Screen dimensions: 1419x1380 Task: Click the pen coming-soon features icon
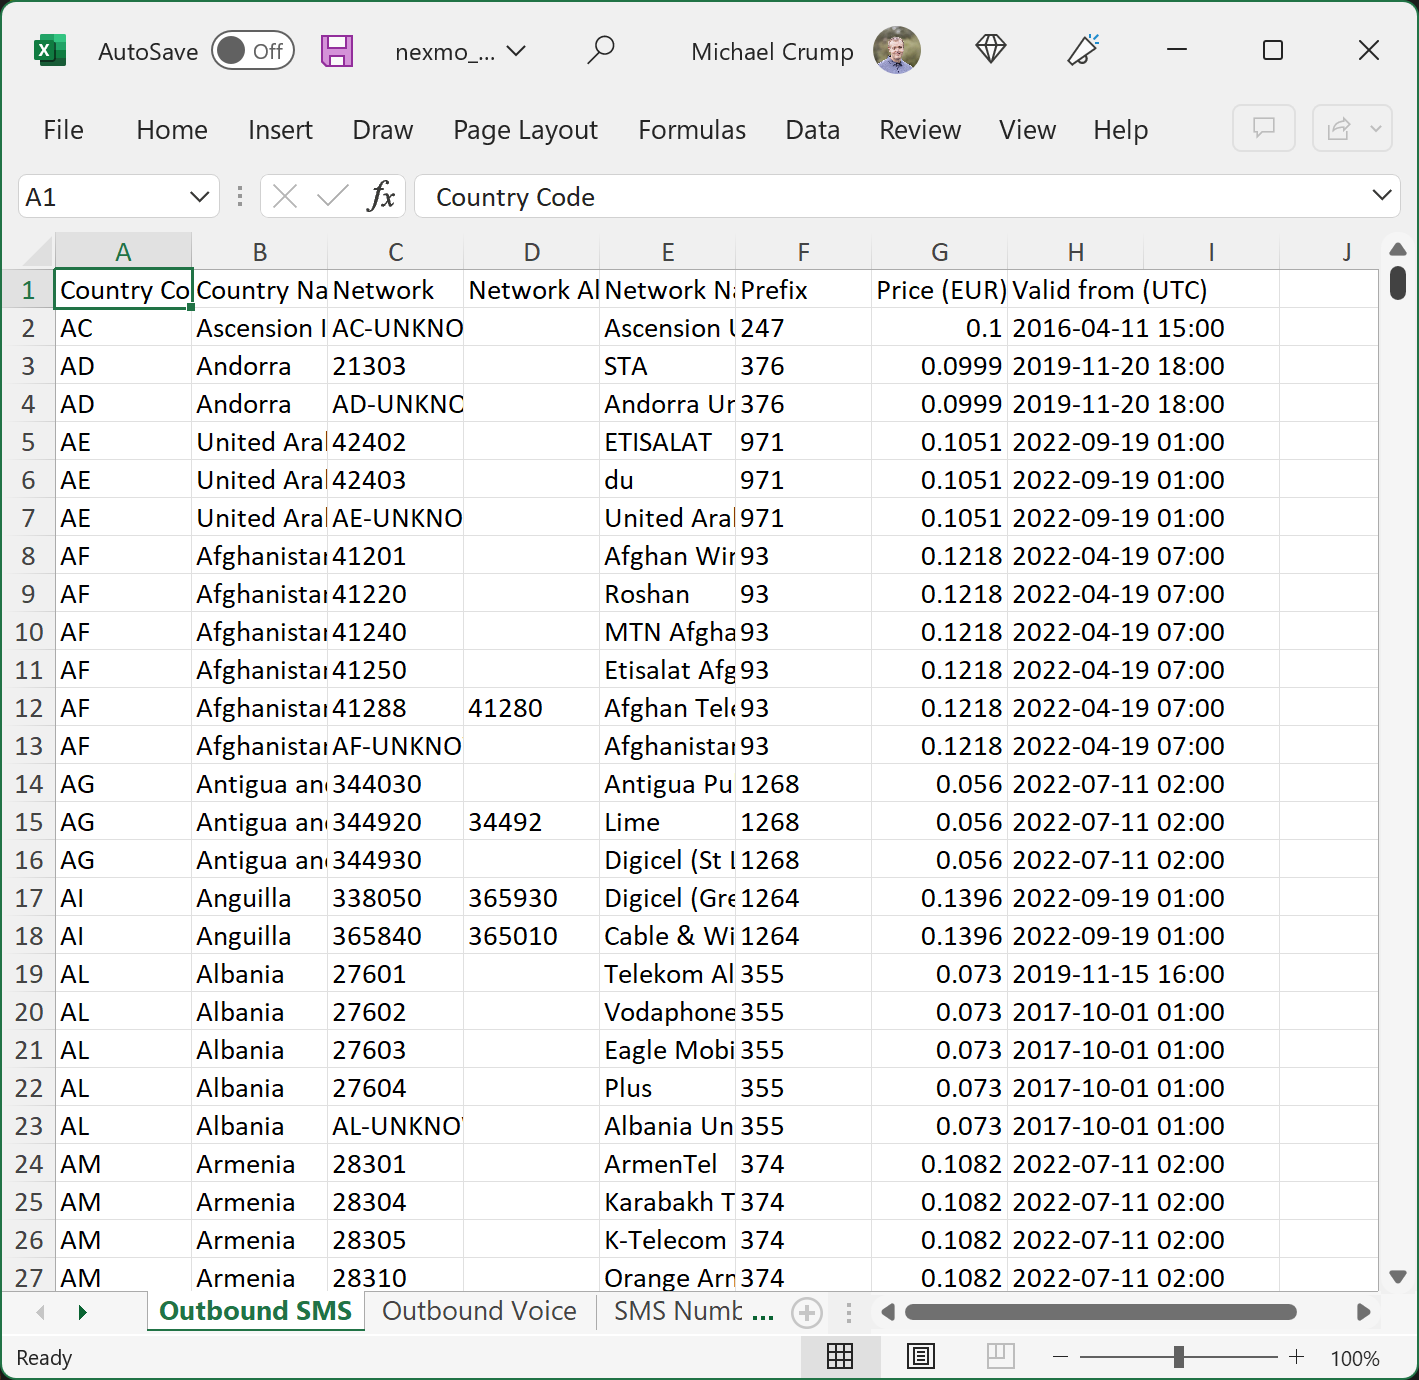(x=1083, y=50)
